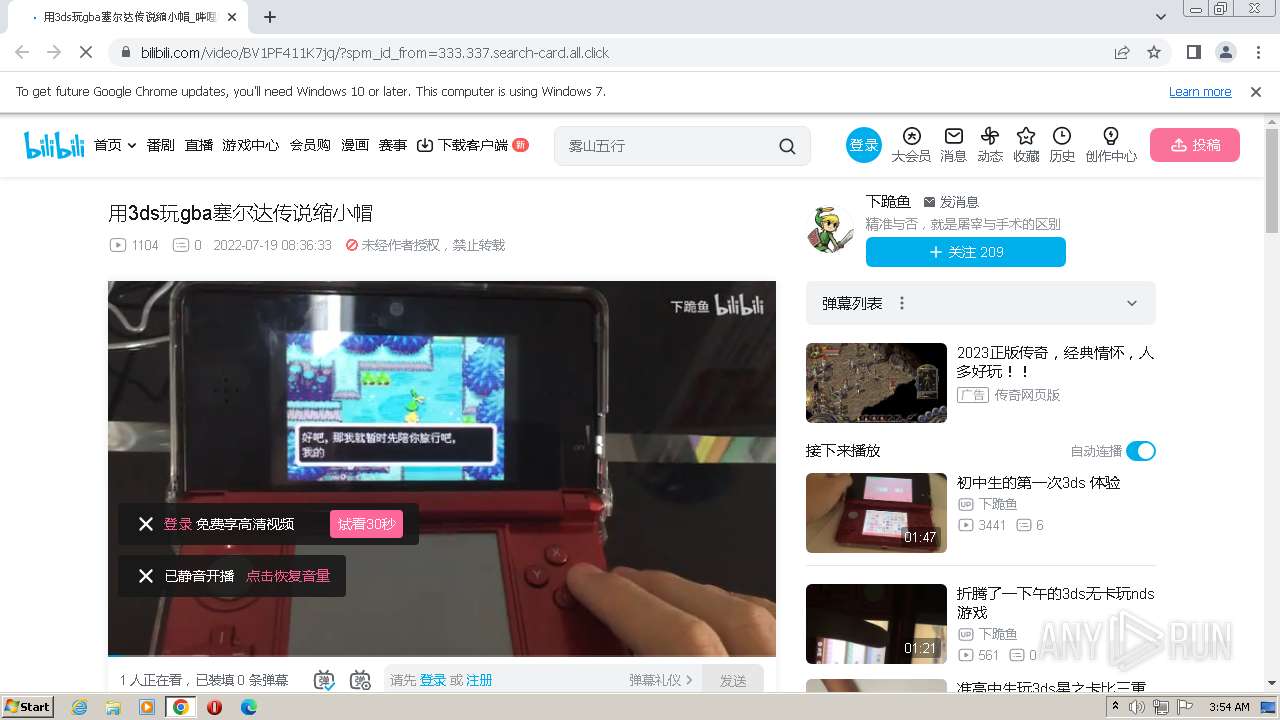Open the Windows Start menu
1280x720 pixels.
(28, 706)
